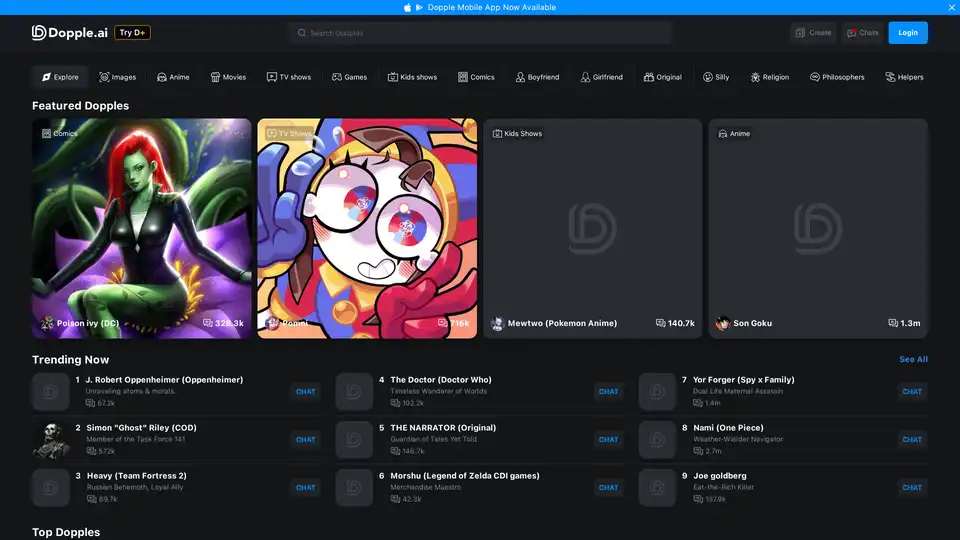Screen dimensions: 960x540
Task: Start chat with Joe goldberg
Action: 911,487
